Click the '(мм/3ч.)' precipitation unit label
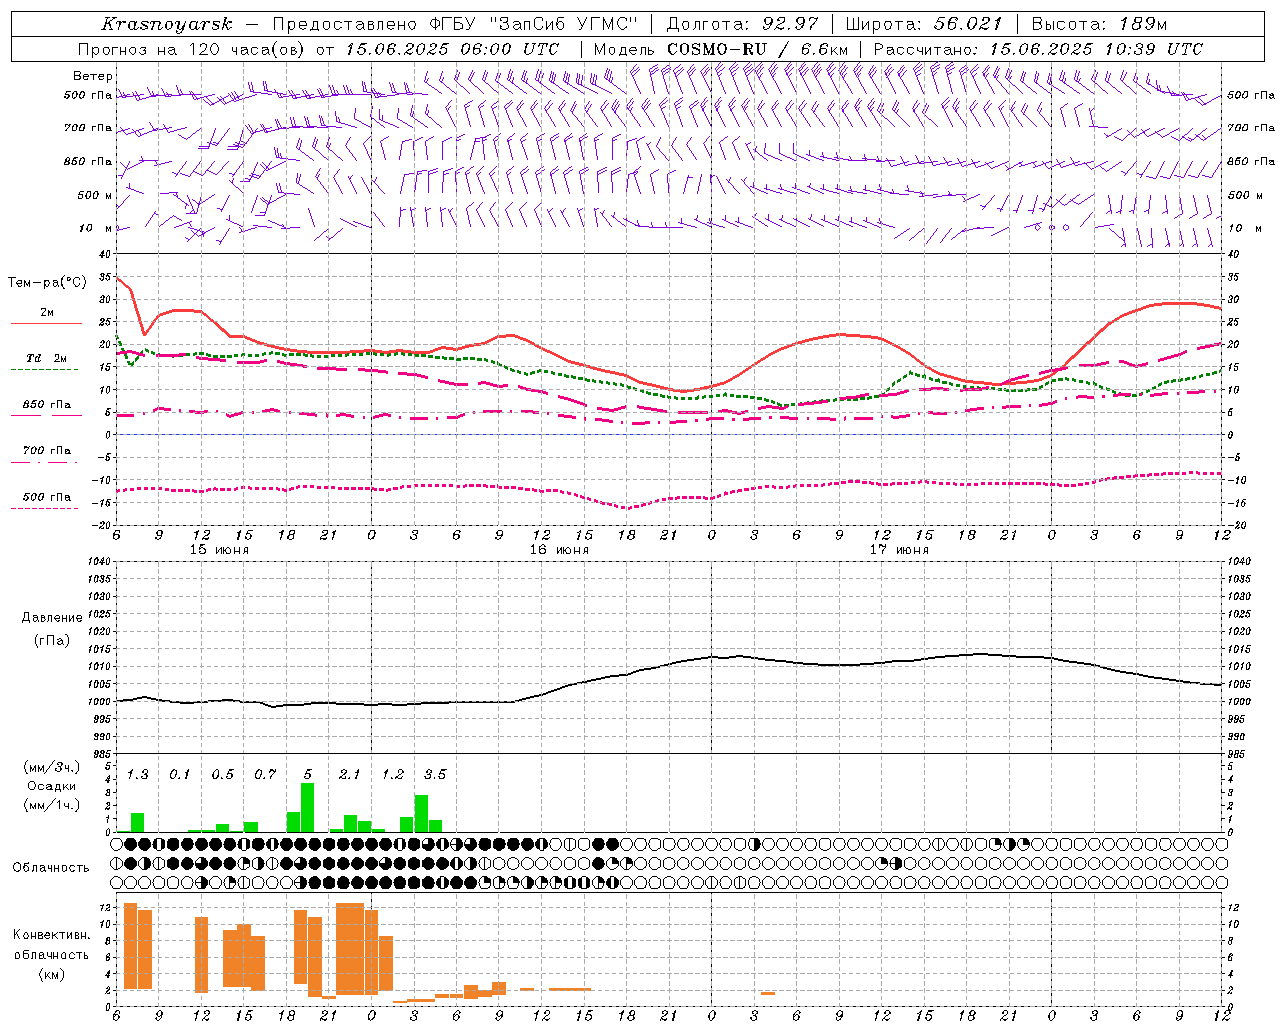 point(51,768)
